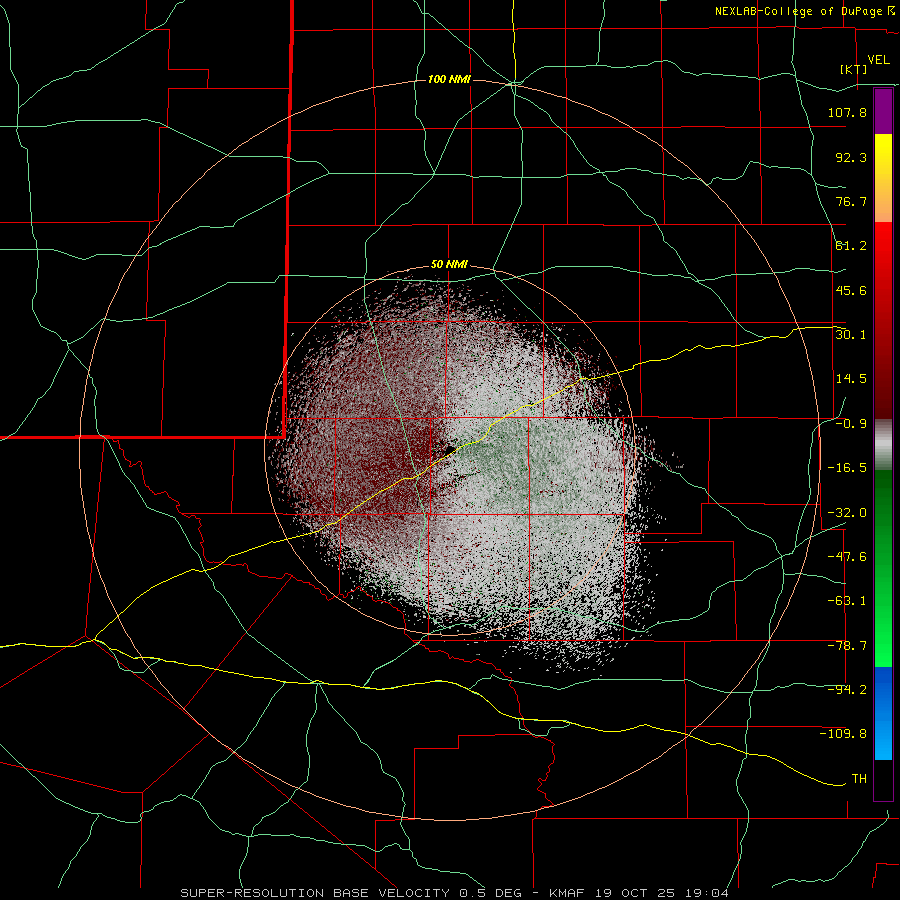Click the -63.1 velocity scale value
The width and height of the screenshot is (900, 900).
coord(847,601)
